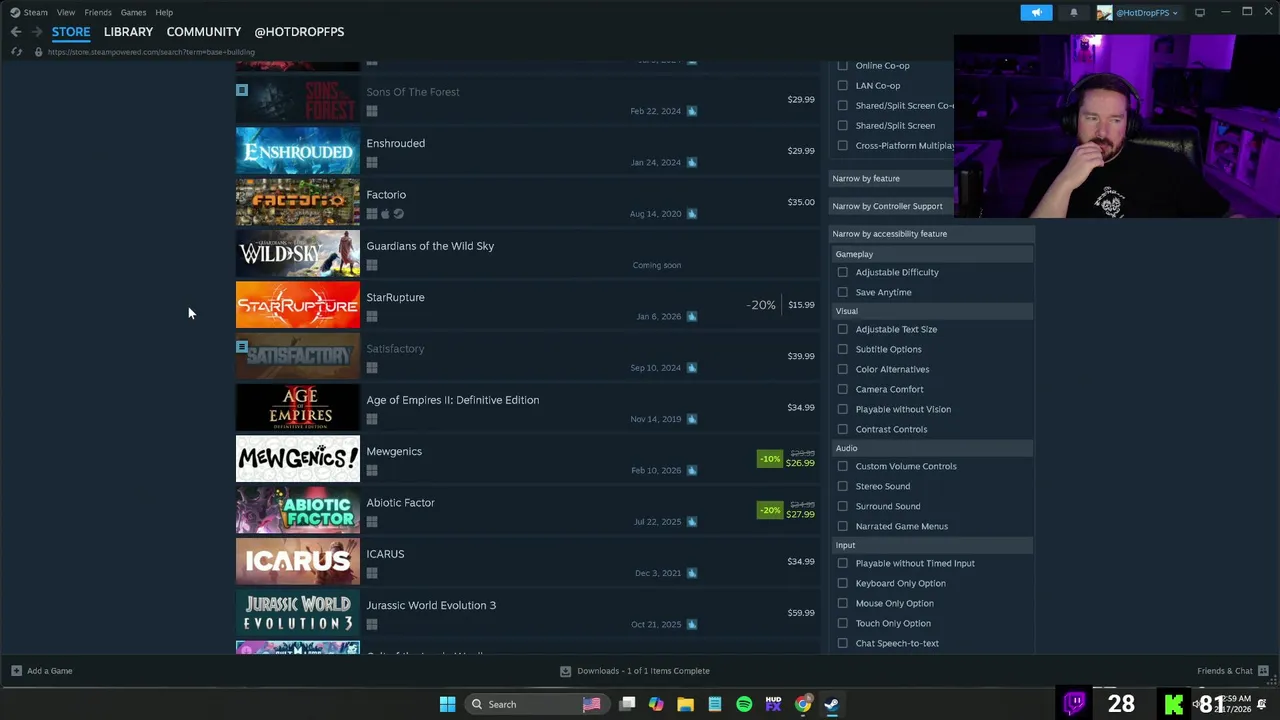
Task: Collapse Narrow by accessibility feature section
Action: [931, 234]
